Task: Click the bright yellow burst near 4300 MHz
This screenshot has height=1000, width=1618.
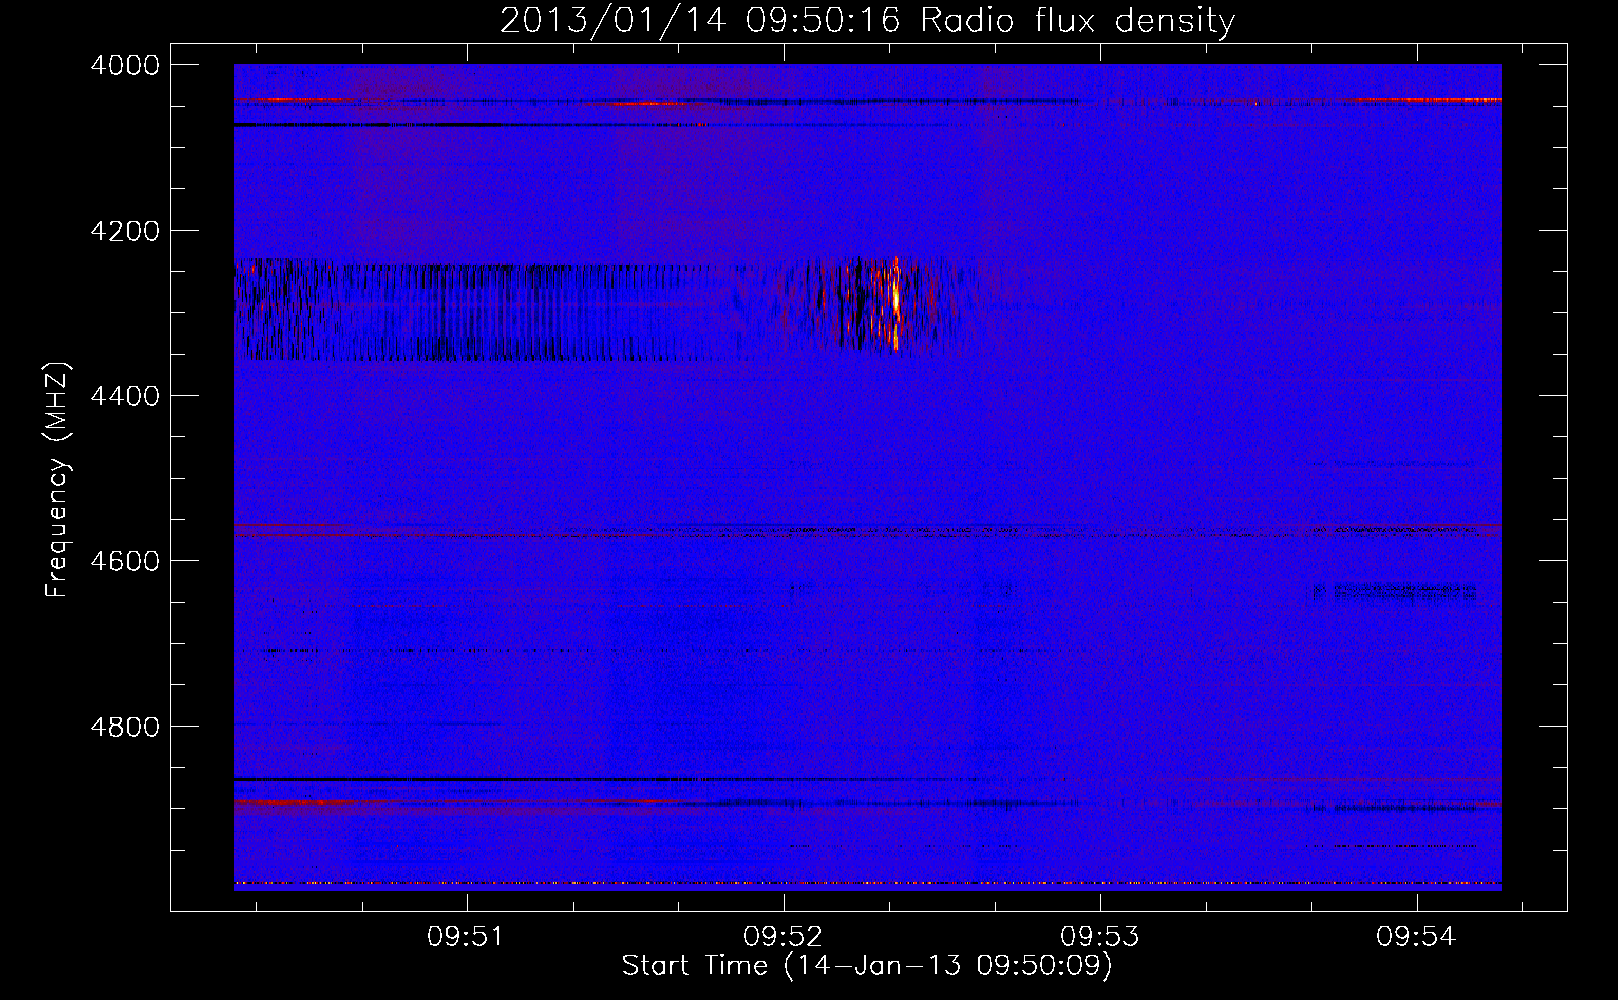Action: [x=895, y=302]
